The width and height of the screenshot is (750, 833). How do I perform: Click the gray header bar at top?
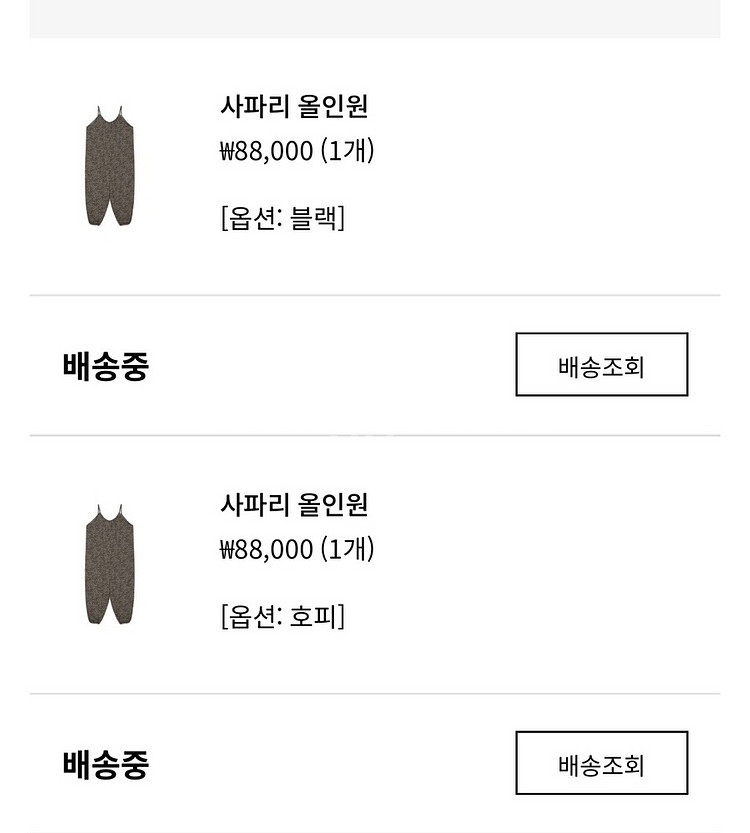(375, 18)
